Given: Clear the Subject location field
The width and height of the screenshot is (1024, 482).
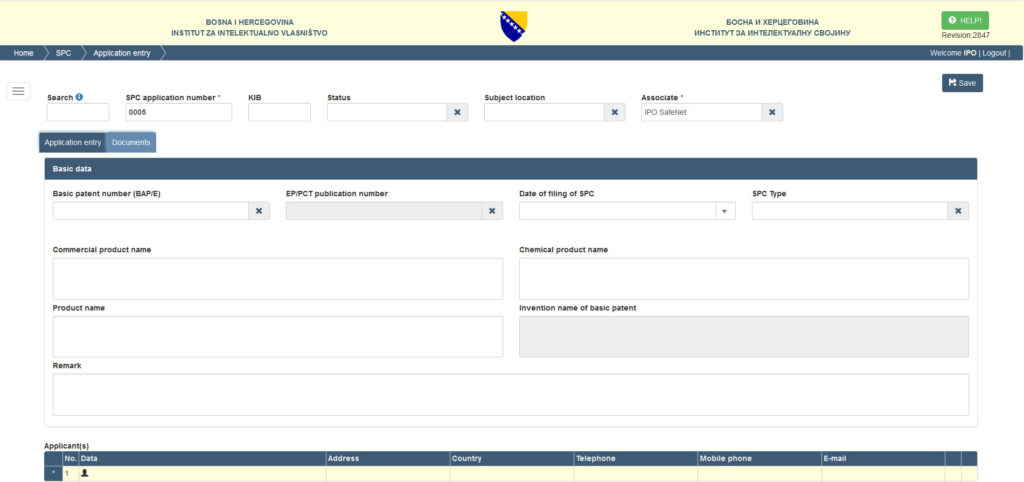Looking at the screenshot, I should click(x=614, y=112).
